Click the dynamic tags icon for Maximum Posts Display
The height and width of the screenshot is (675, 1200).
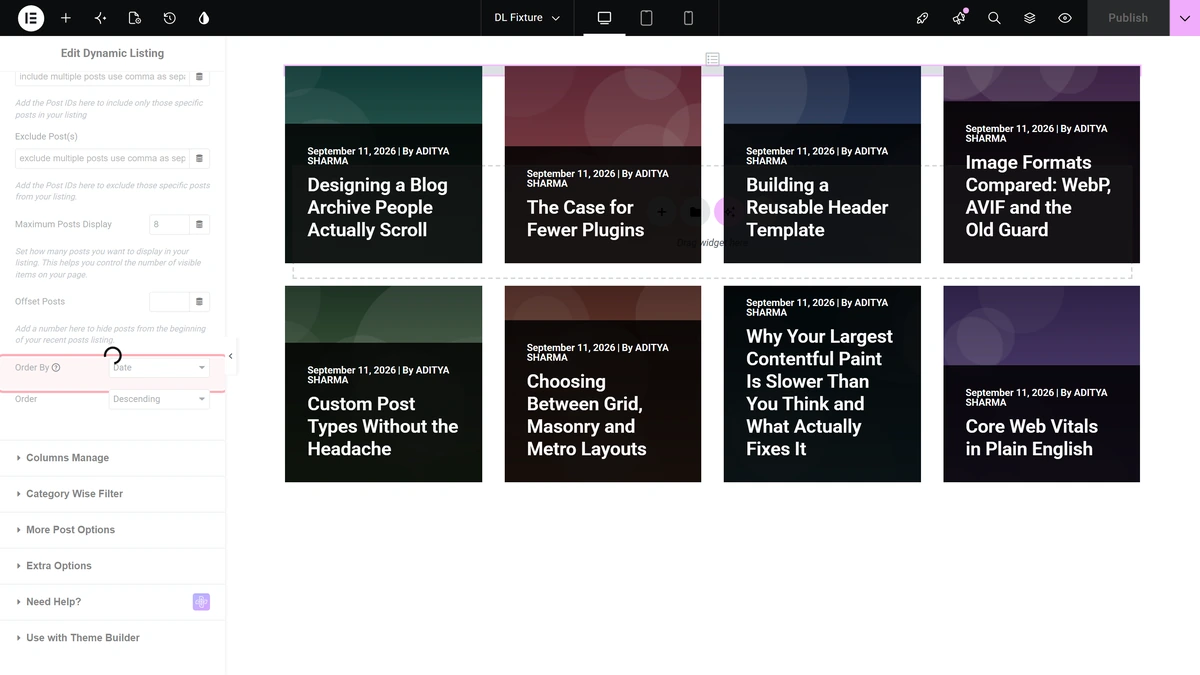(x=199, y=225)
